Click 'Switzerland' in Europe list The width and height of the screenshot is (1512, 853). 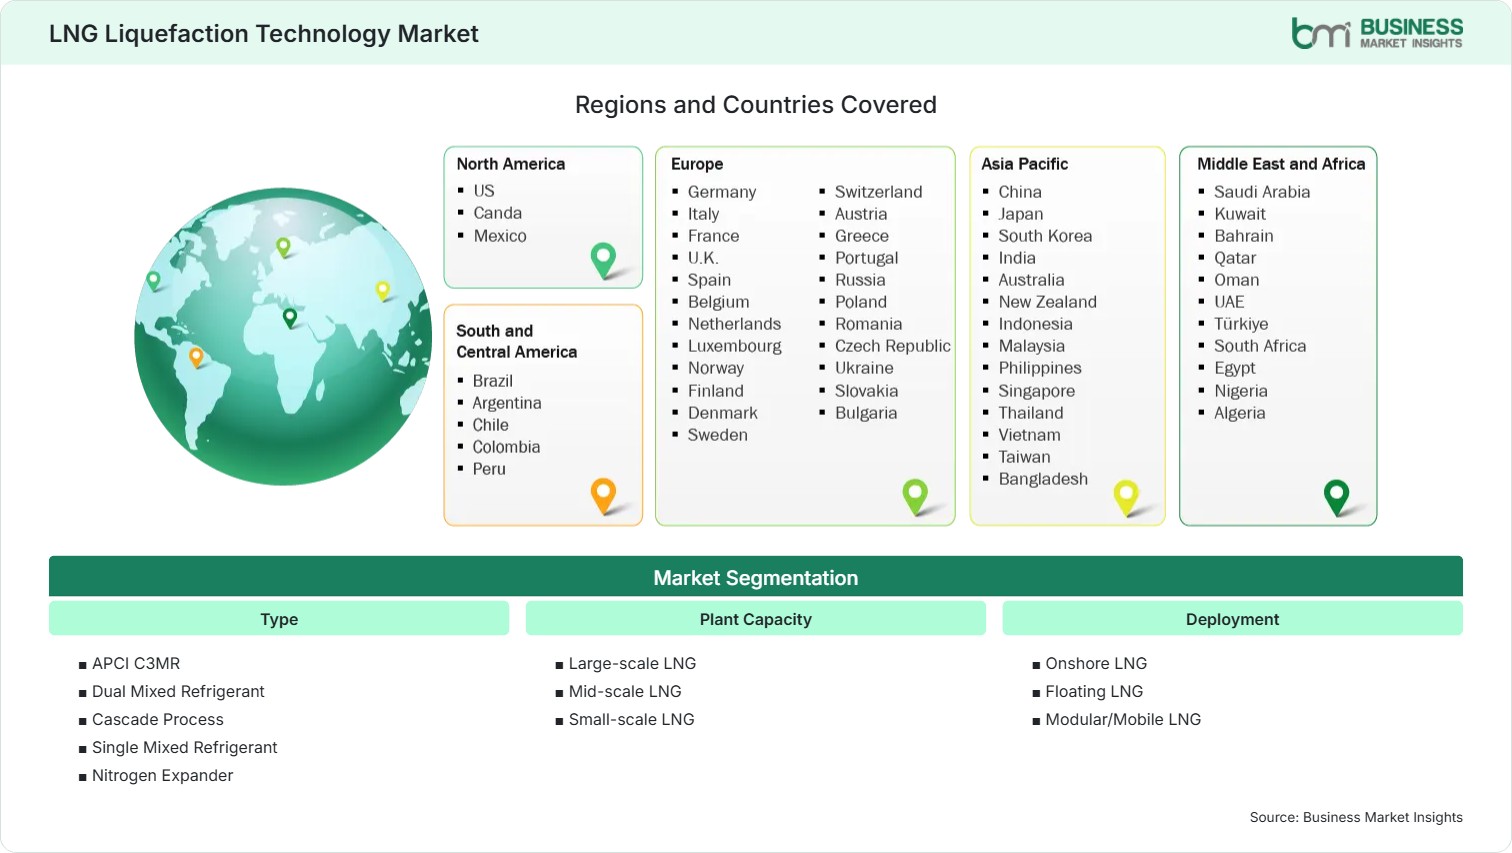pyautogui.click(x=879, y=192)
